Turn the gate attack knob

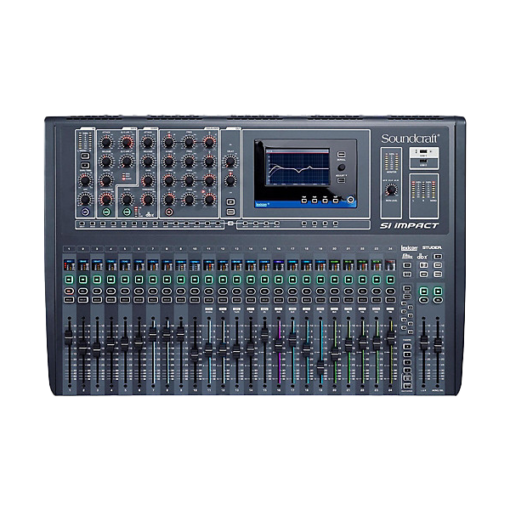pyautogui.click(x=106, y=143)
